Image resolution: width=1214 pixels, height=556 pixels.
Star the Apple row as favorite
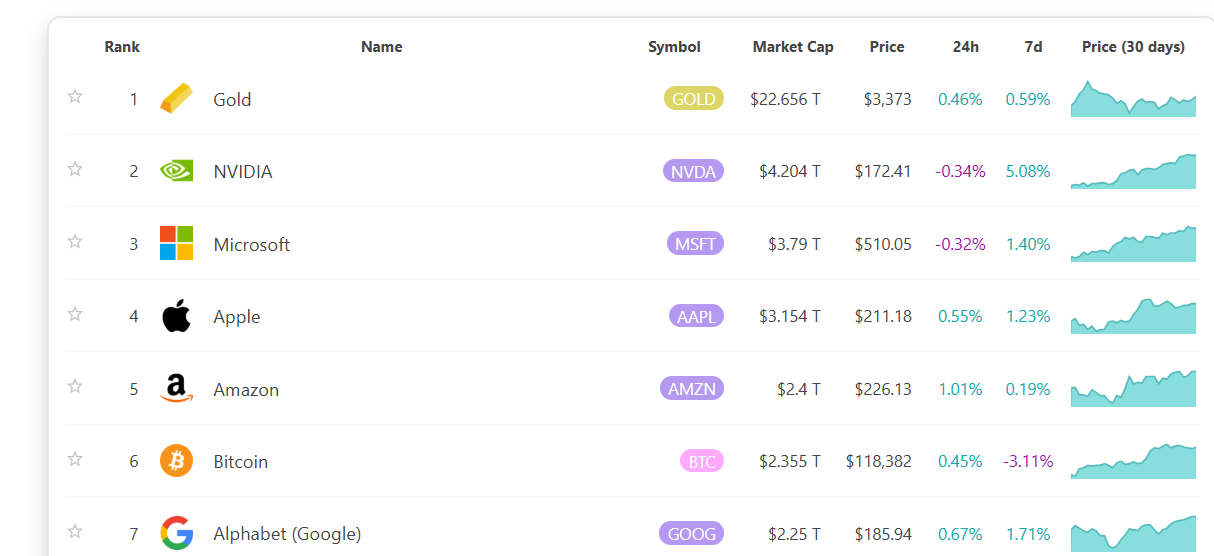point(75,314)
